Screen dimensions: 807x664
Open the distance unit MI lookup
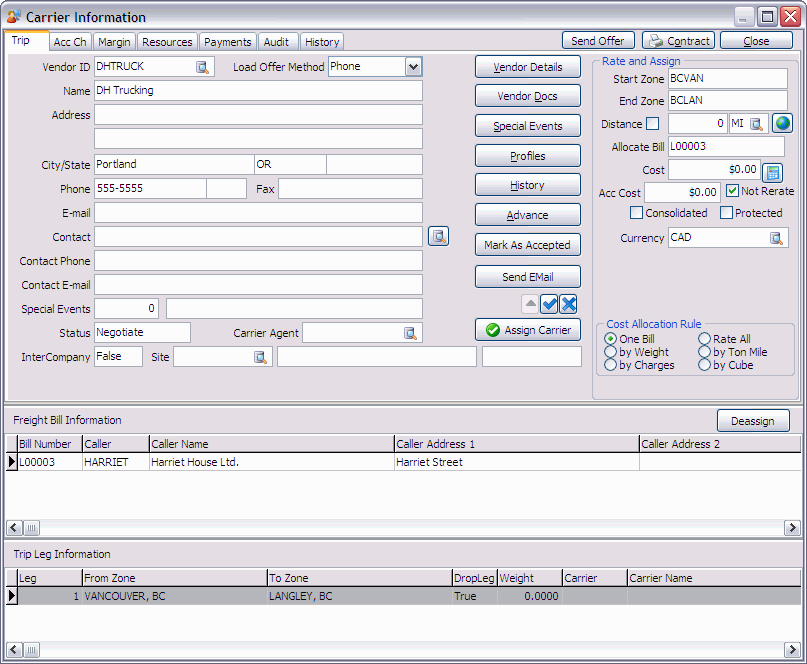tap(757, 124)
